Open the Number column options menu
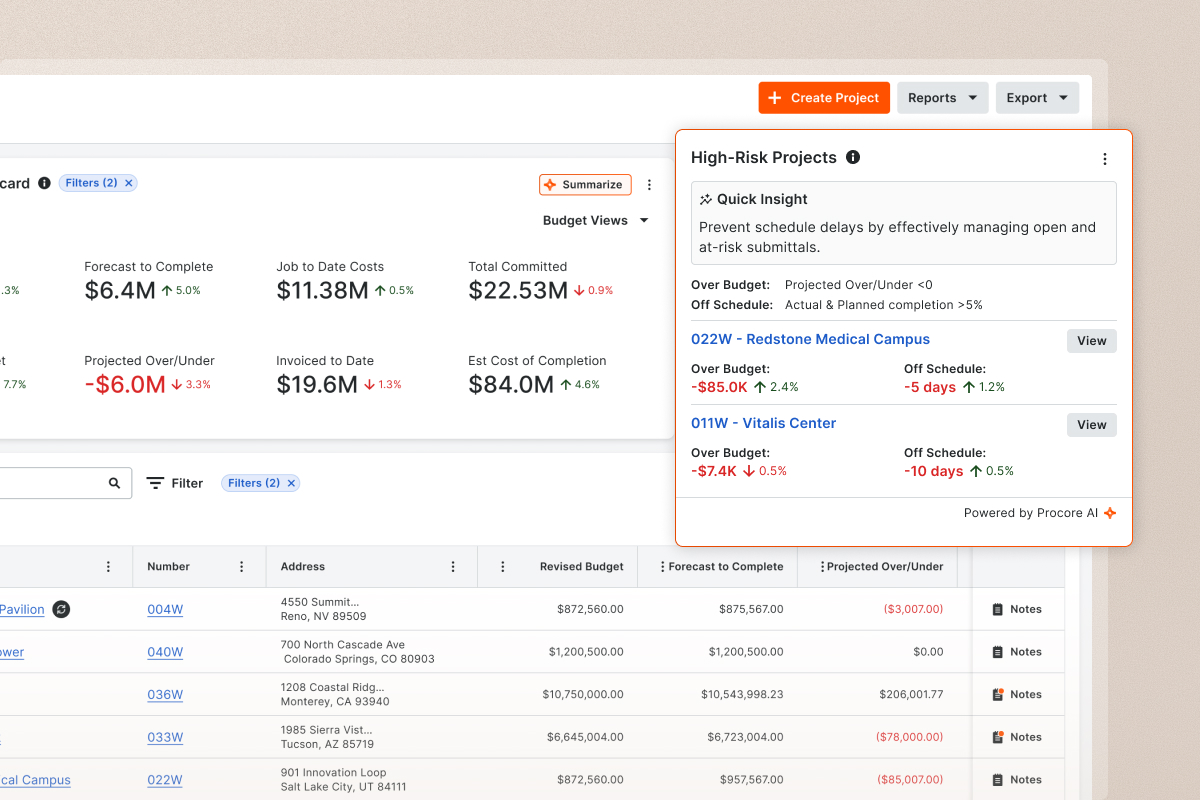Screen dimensions: 1200x800 pos(241,567)
